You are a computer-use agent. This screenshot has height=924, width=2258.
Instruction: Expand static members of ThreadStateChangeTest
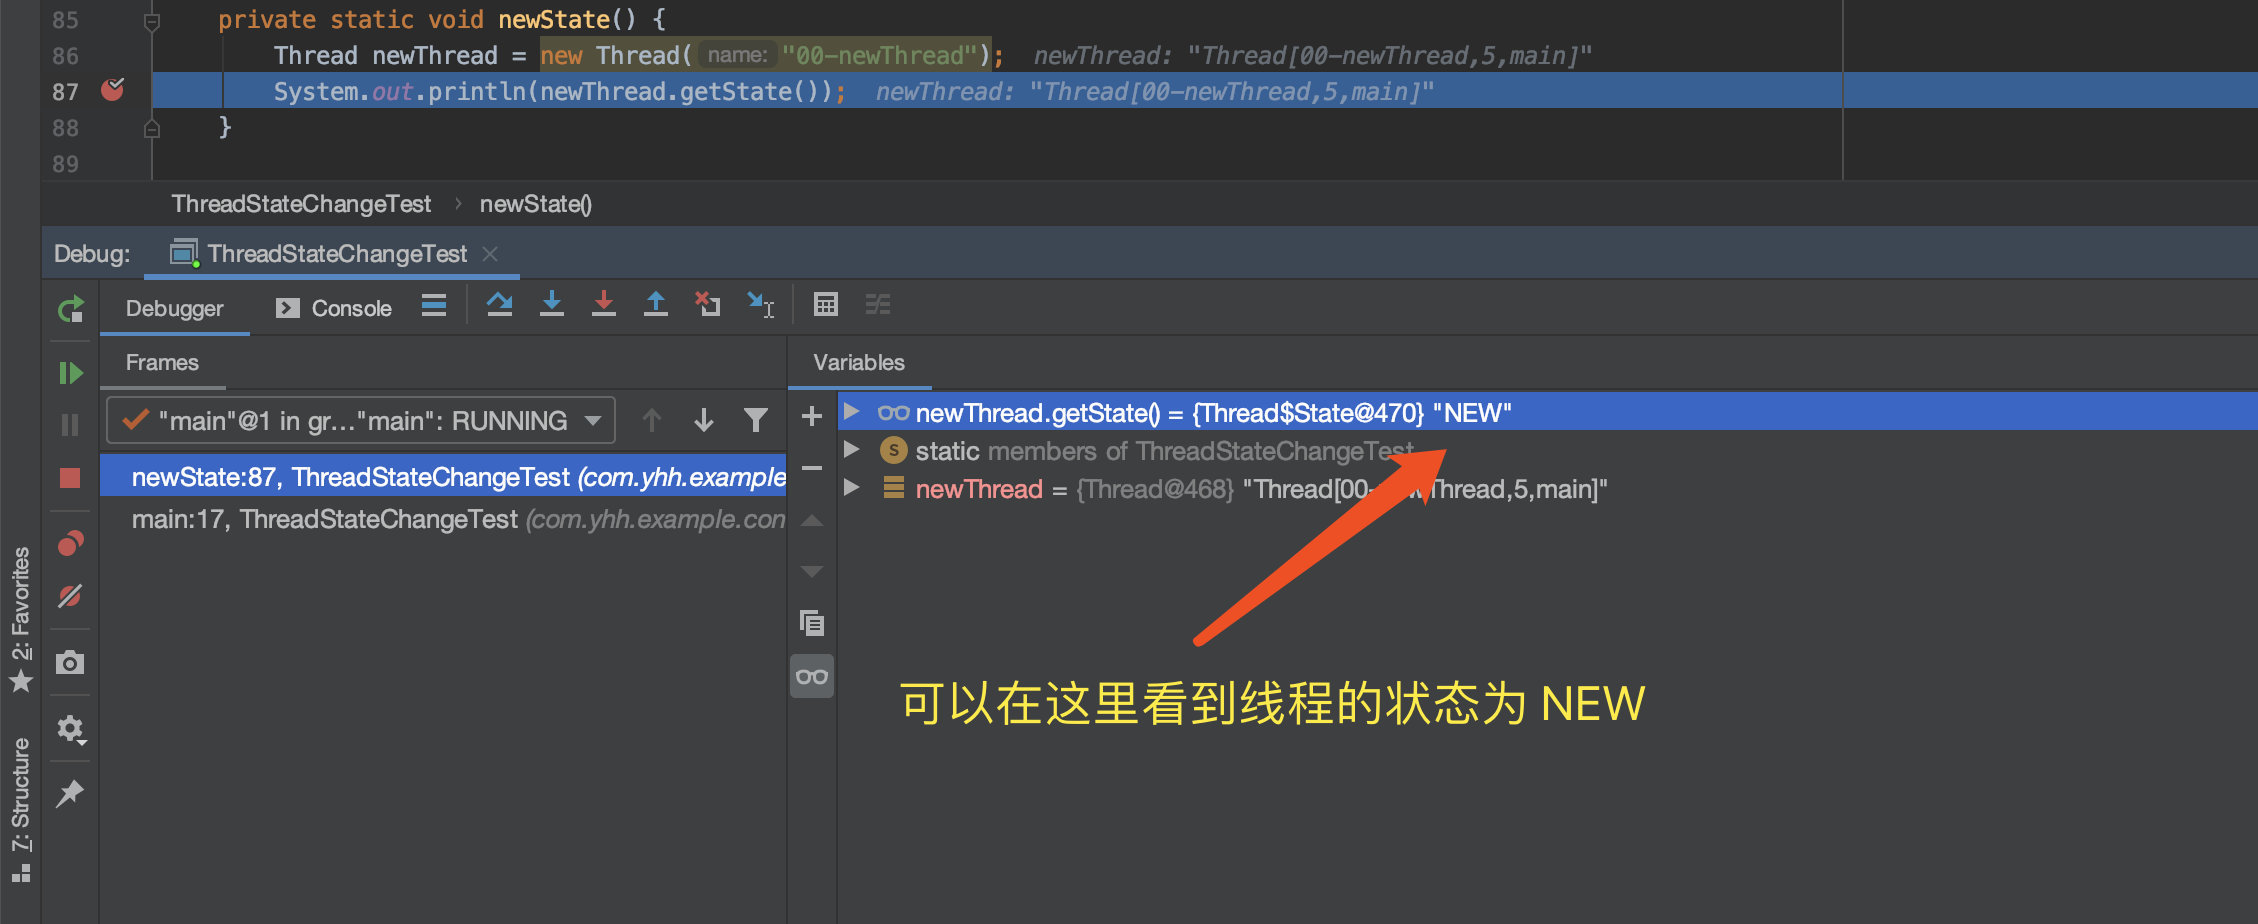pos(852,450)
